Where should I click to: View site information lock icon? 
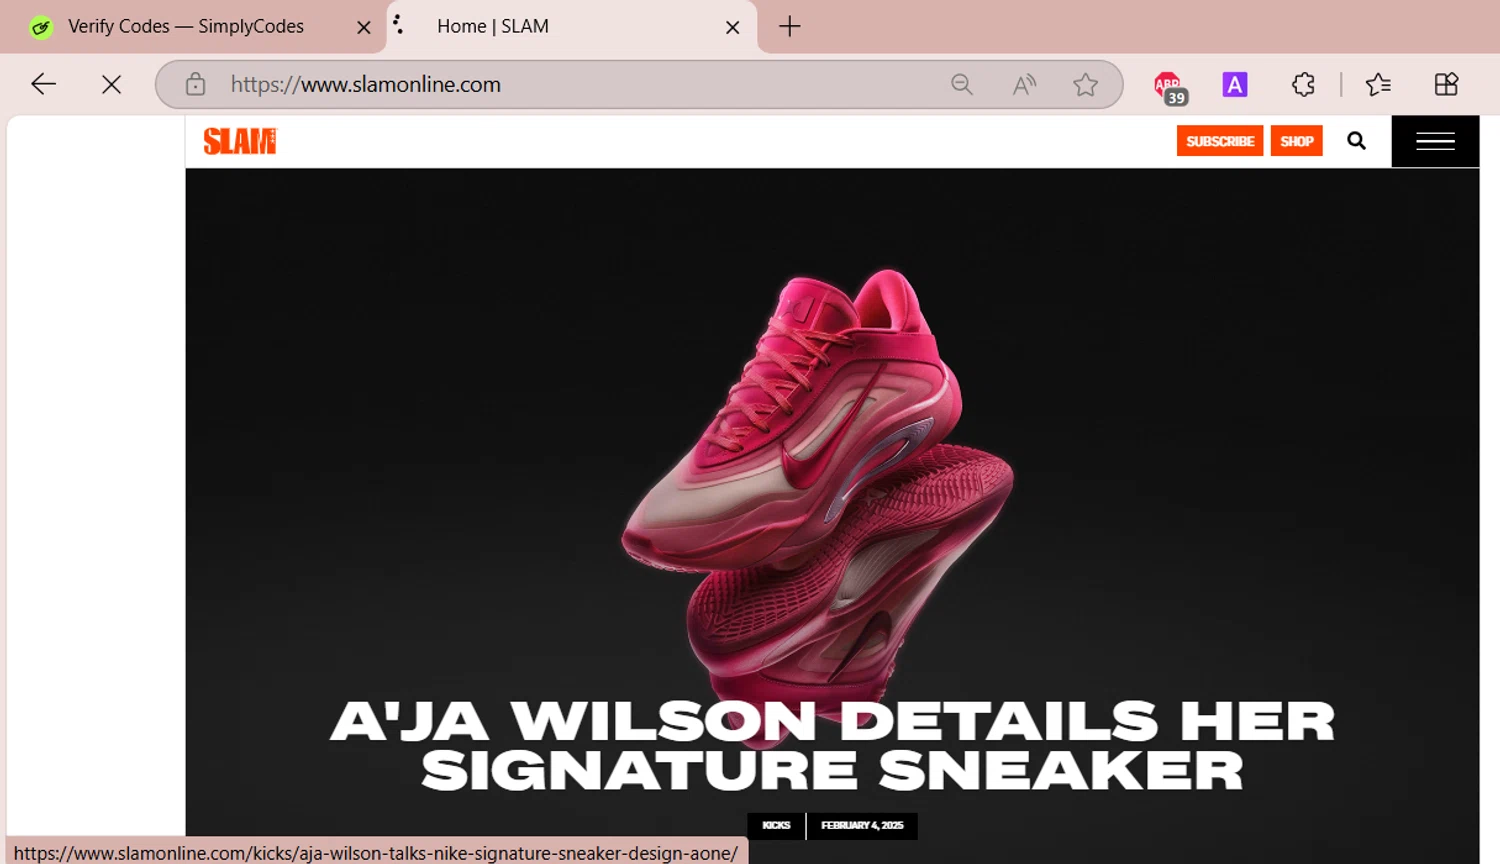pyautogui.click(x=195, y=84)
